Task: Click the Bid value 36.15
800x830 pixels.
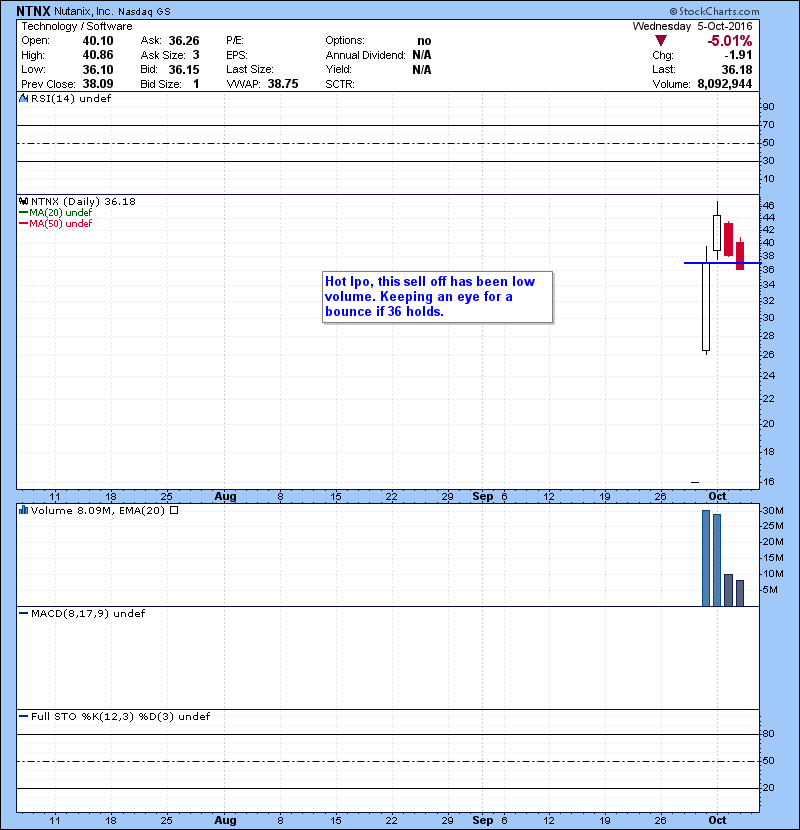Action: point(184,69)
